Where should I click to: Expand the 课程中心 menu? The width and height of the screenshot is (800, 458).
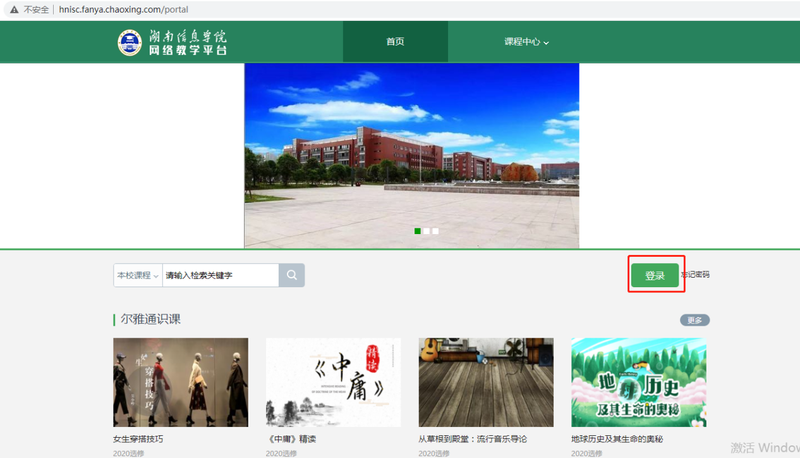[527, 42]
